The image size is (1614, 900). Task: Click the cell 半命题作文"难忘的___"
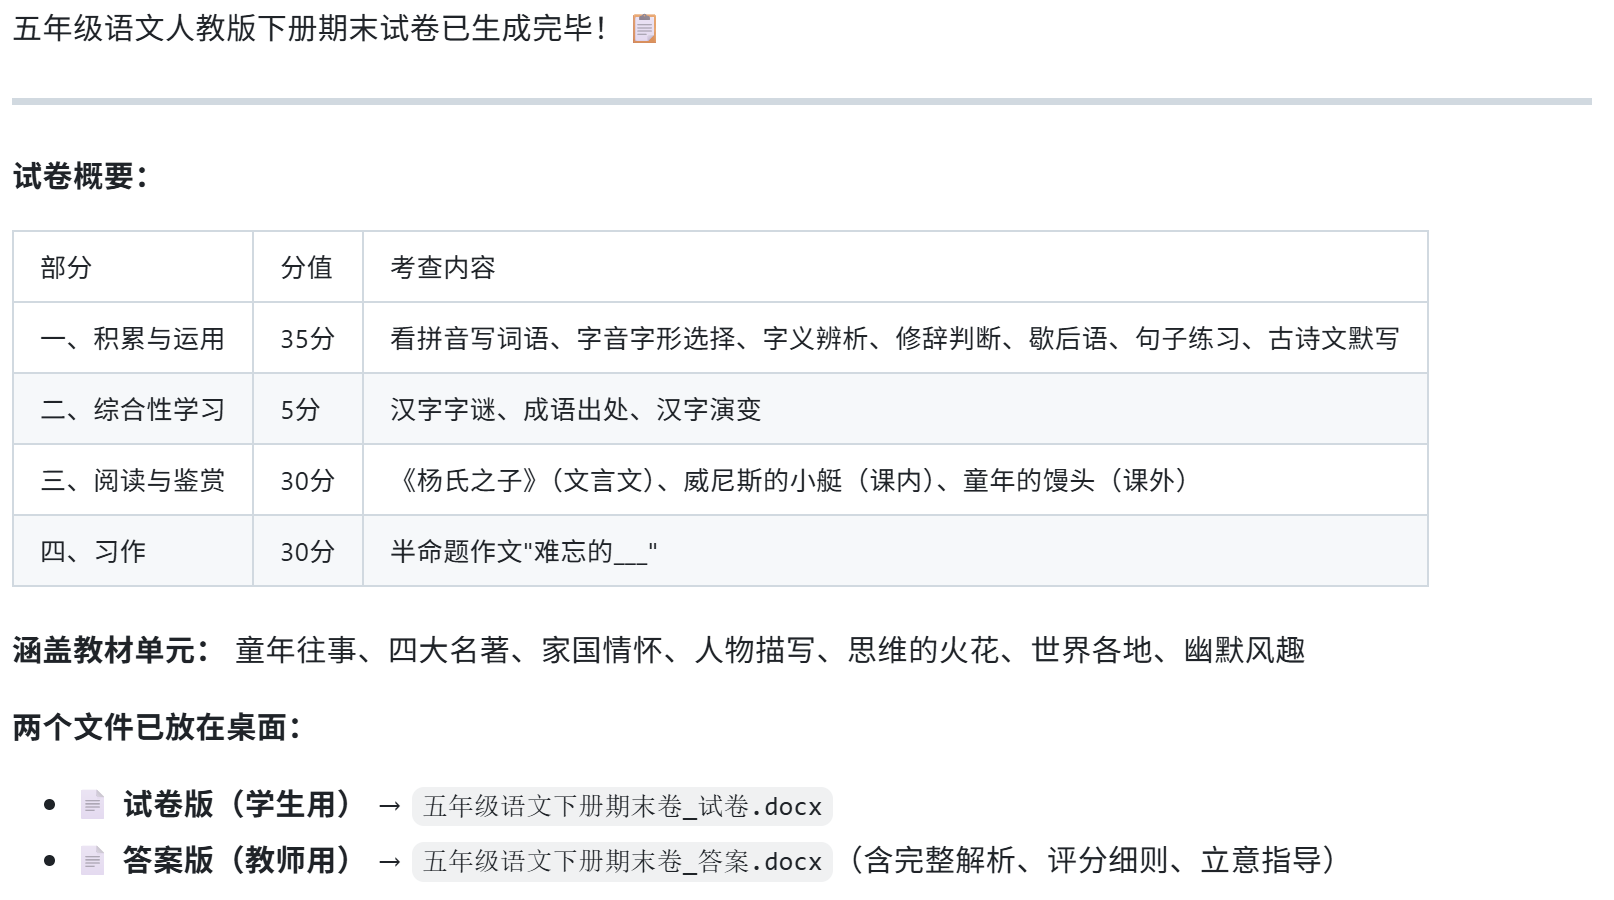(895, 551)
